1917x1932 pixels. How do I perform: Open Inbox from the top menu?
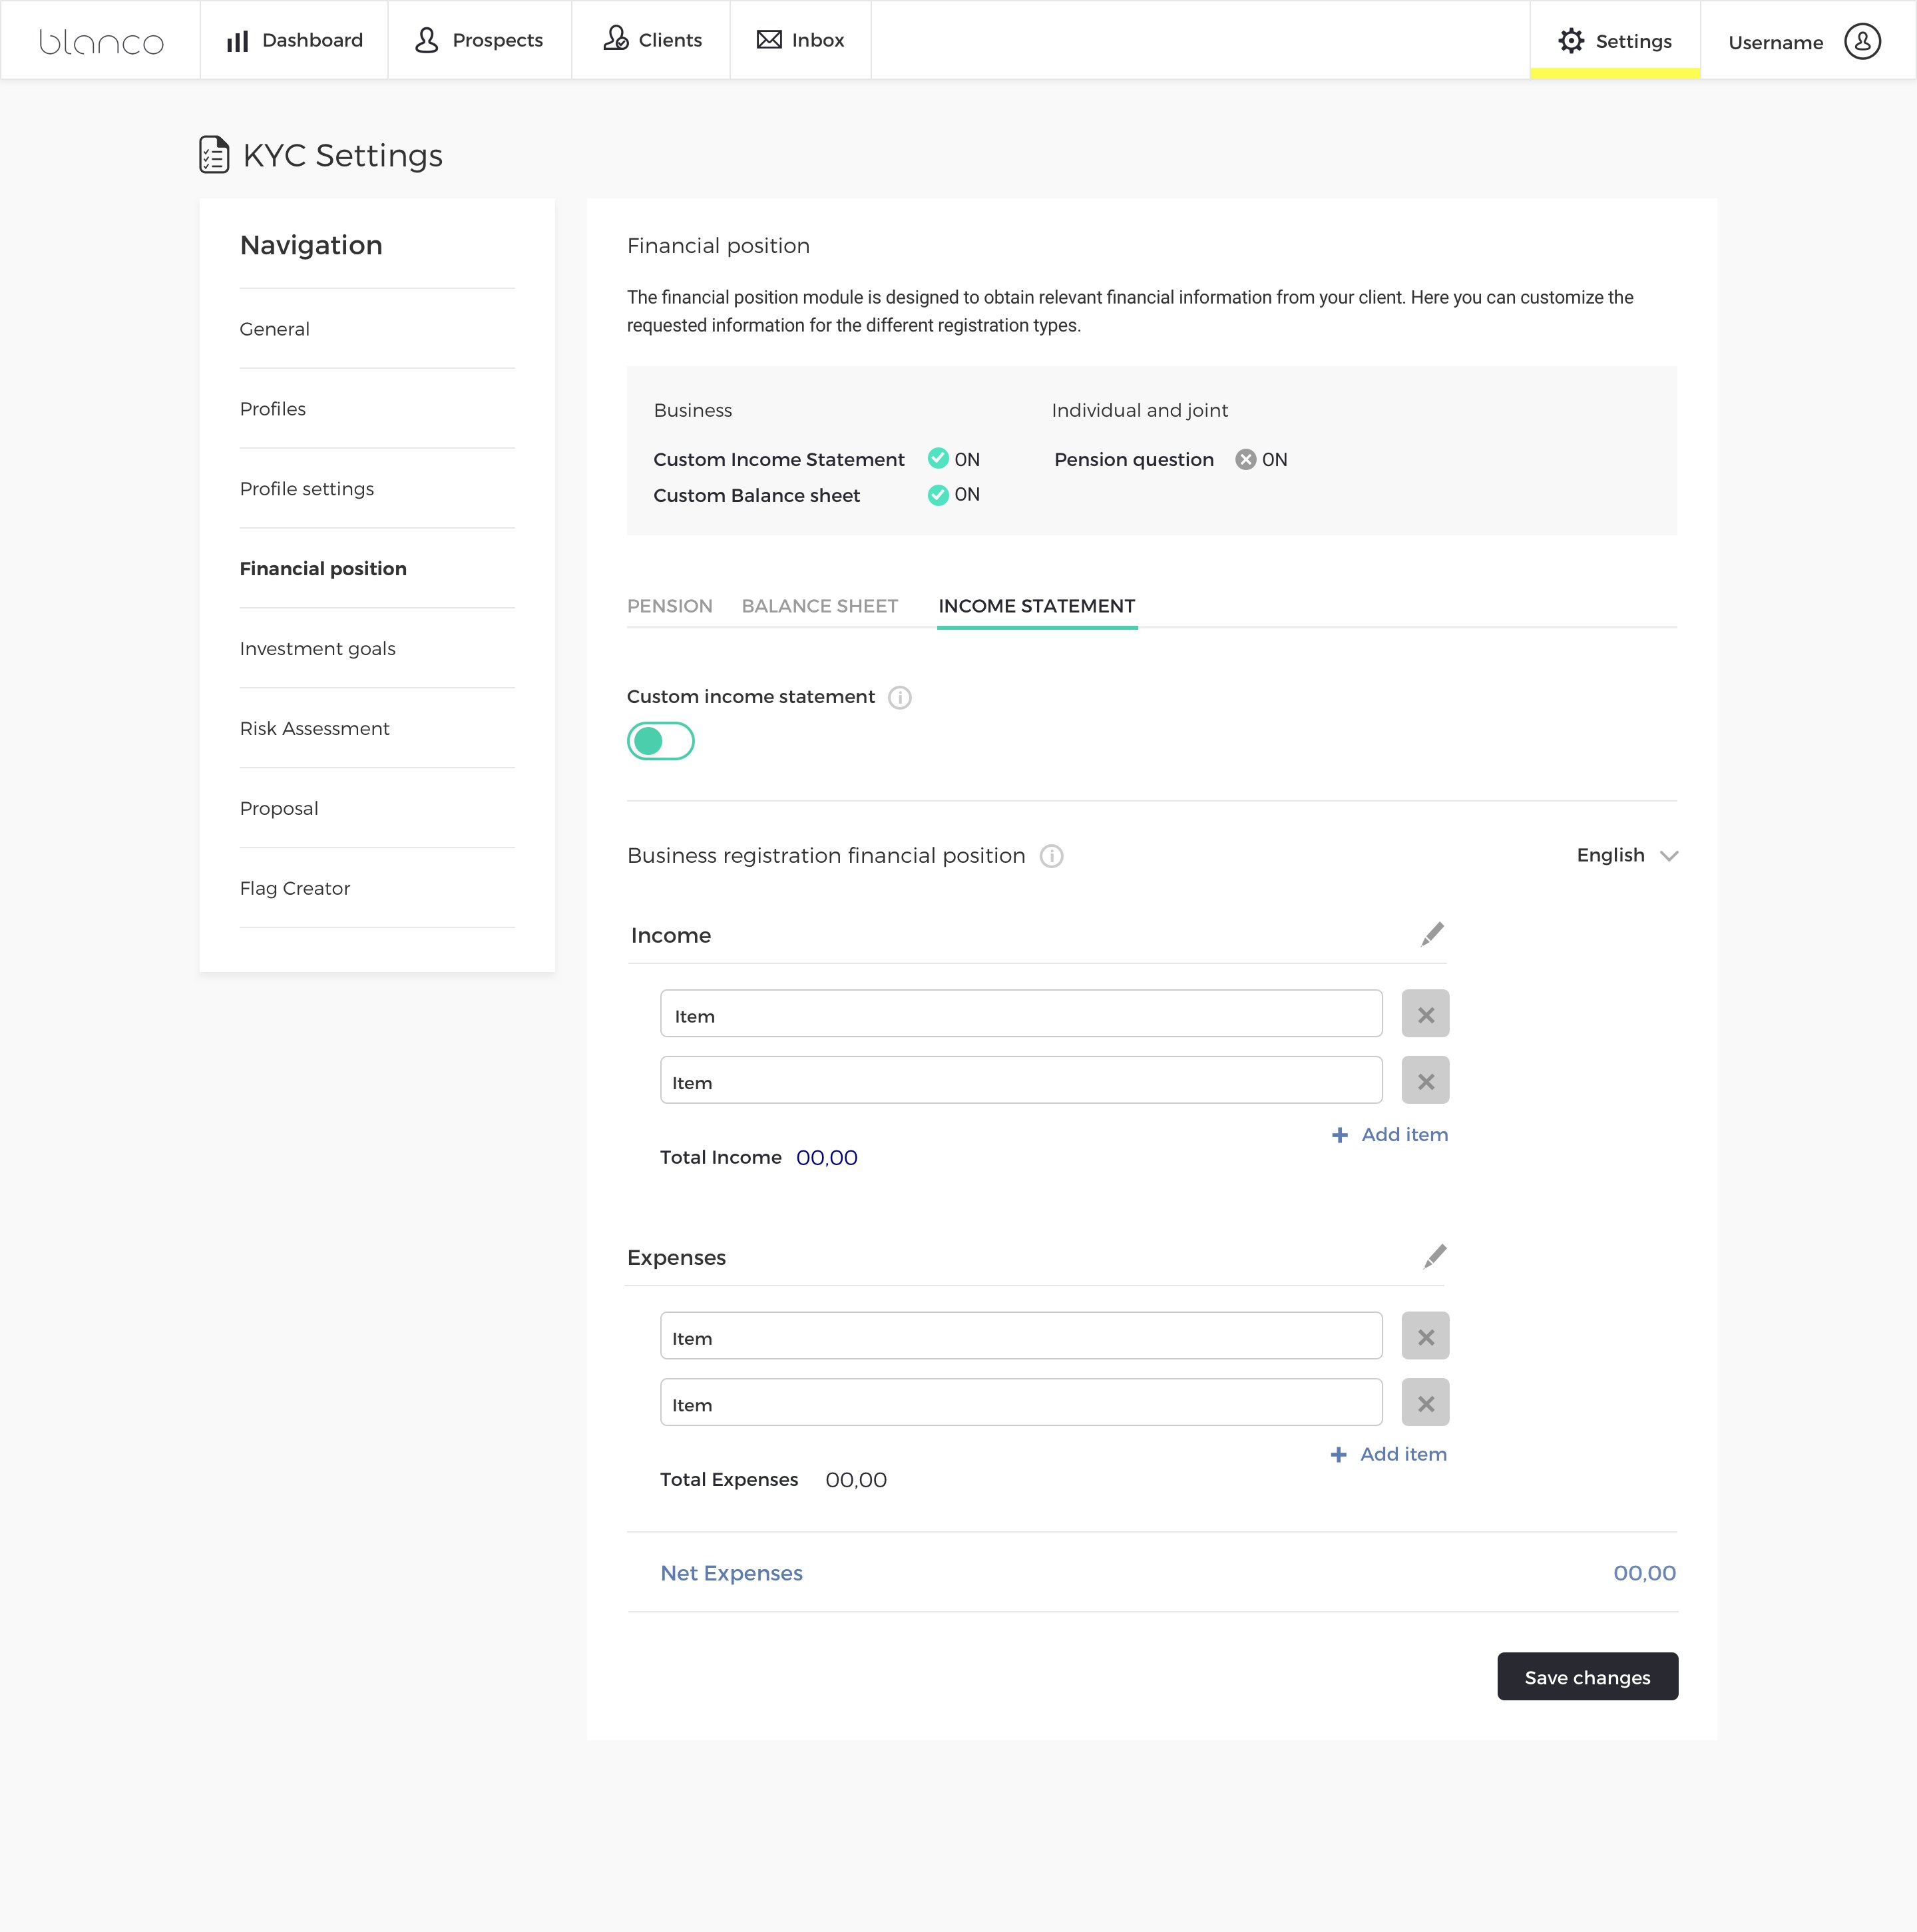pos(800,40)
